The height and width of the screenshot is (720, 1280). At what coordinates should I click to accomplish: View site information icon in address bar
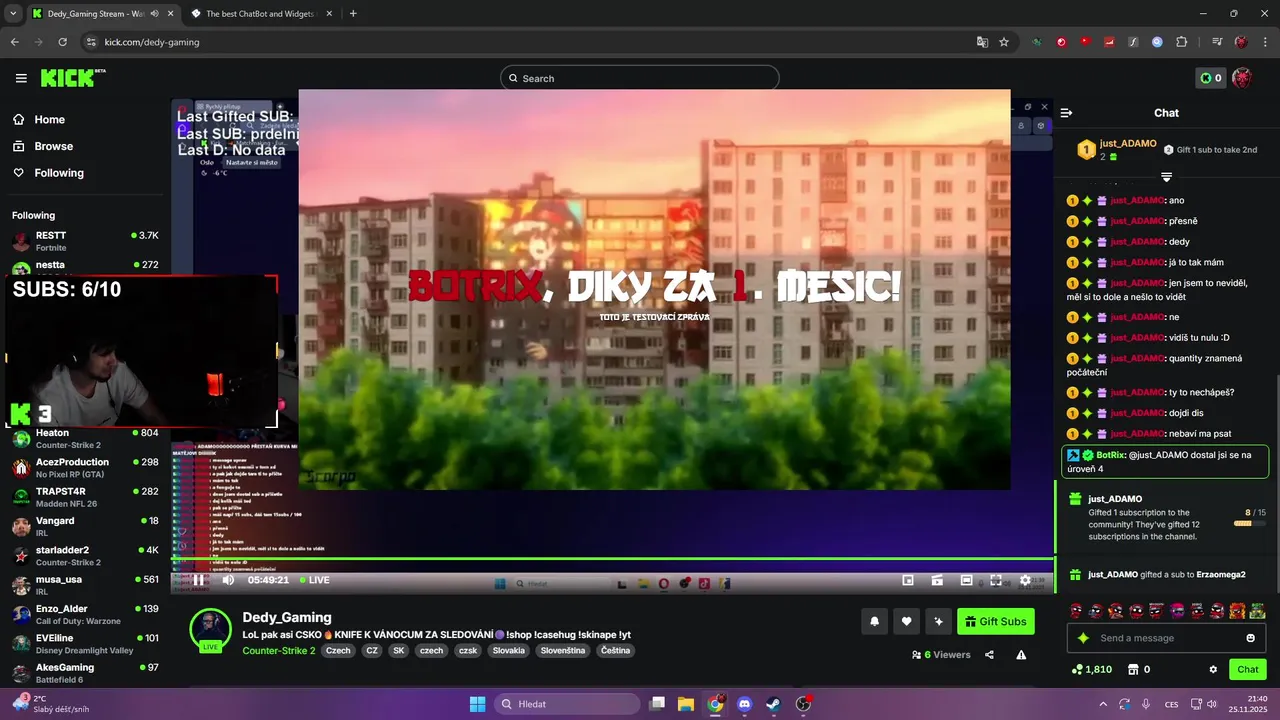[x=91, y=42]
